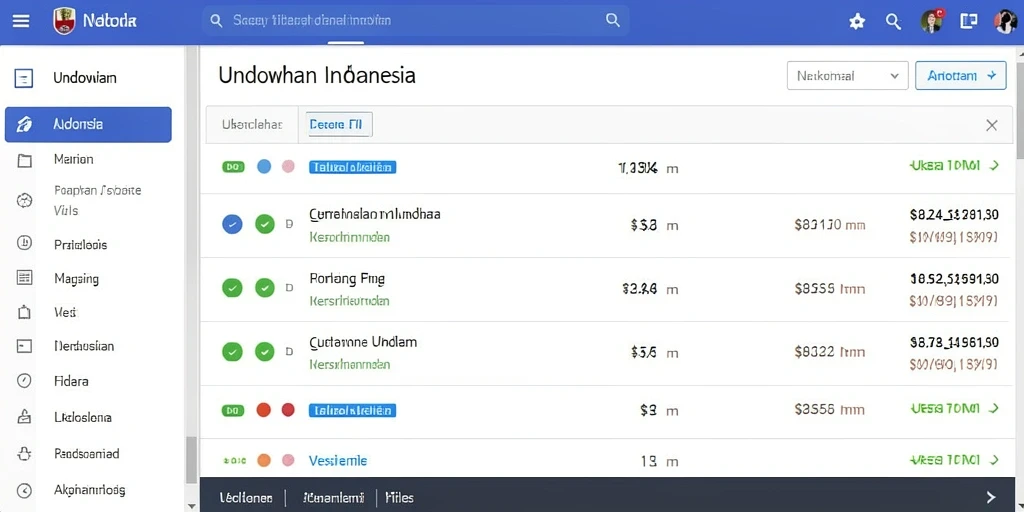1024x512 pixels.
Task: Click first red dot in second group row
Action: coord(263,410)
